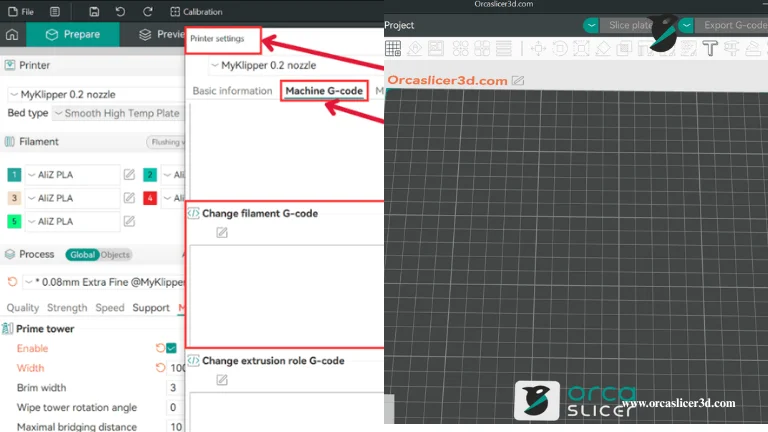Click the Export G-code button

(x=730, y=25)
